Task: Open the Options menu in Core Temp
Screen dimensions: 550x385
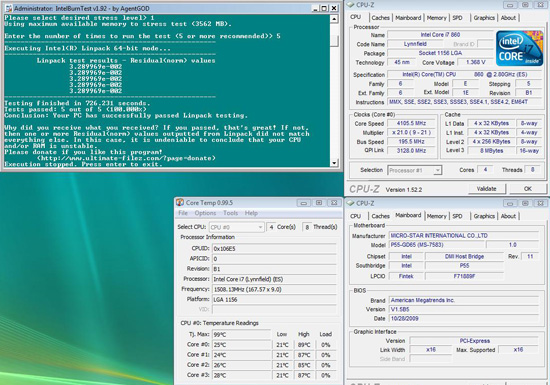Action: [x=205, y=213]
